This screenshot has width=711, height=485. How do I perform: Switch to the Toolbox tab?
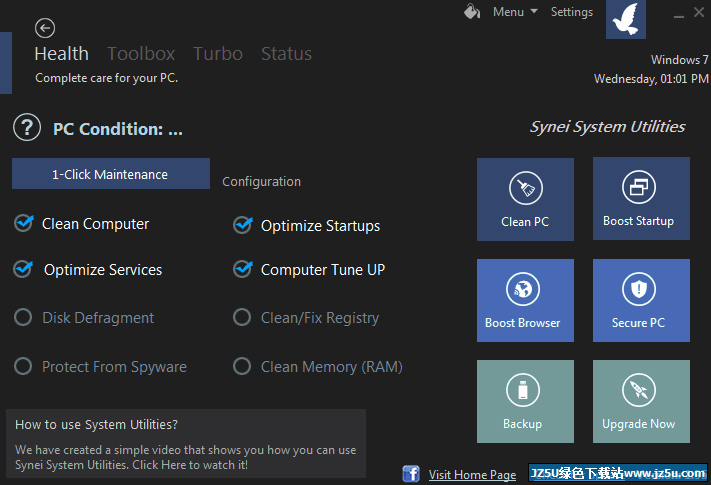141,53
